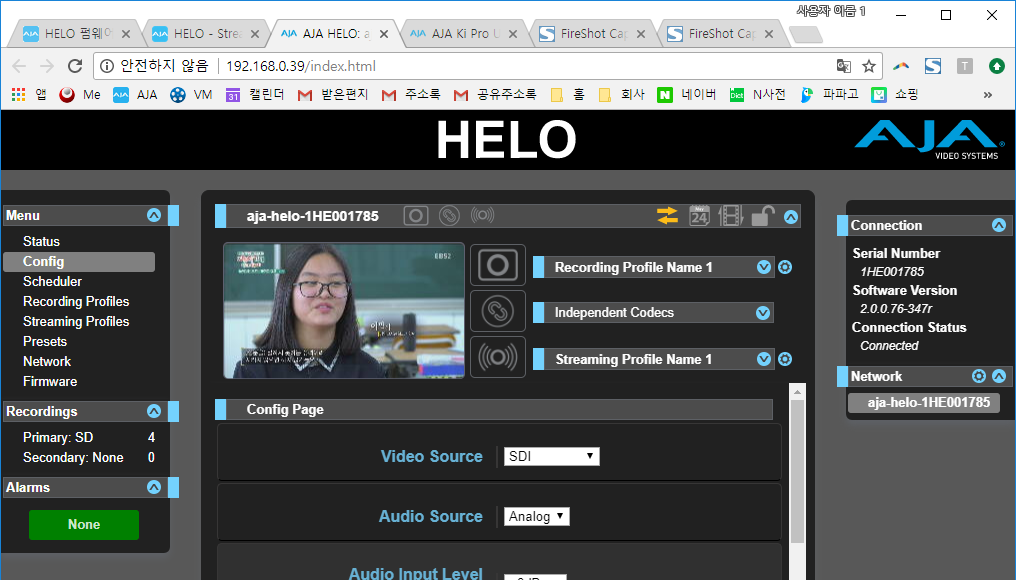Image resolution: width=1016 pixels, height=580 pixels.
Task: Click the green up-arrow extension icon
Action: point(997,66)
